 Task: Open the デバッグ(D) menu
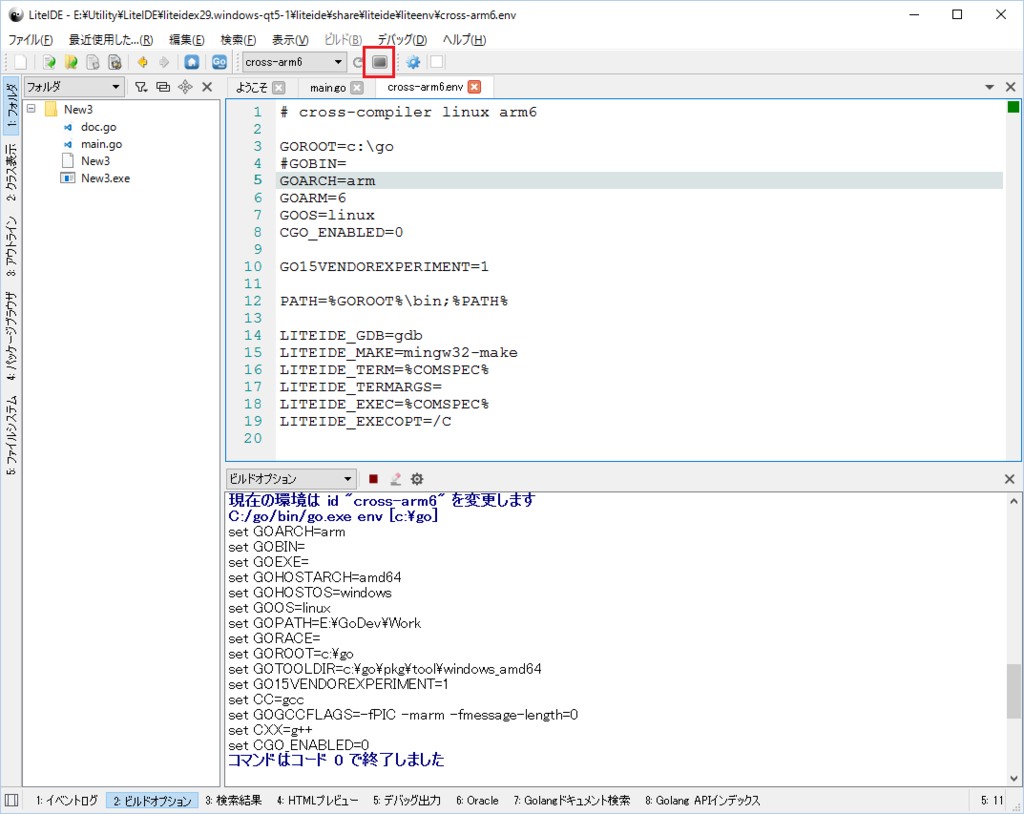402,40
